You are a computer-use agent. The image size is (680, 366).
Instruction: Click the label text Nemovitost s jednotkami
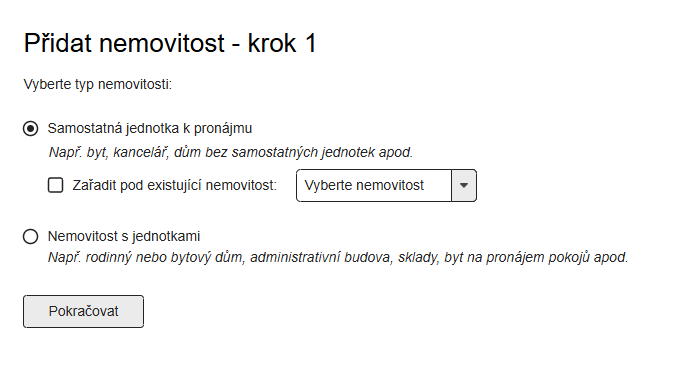(x=124, y=236)
